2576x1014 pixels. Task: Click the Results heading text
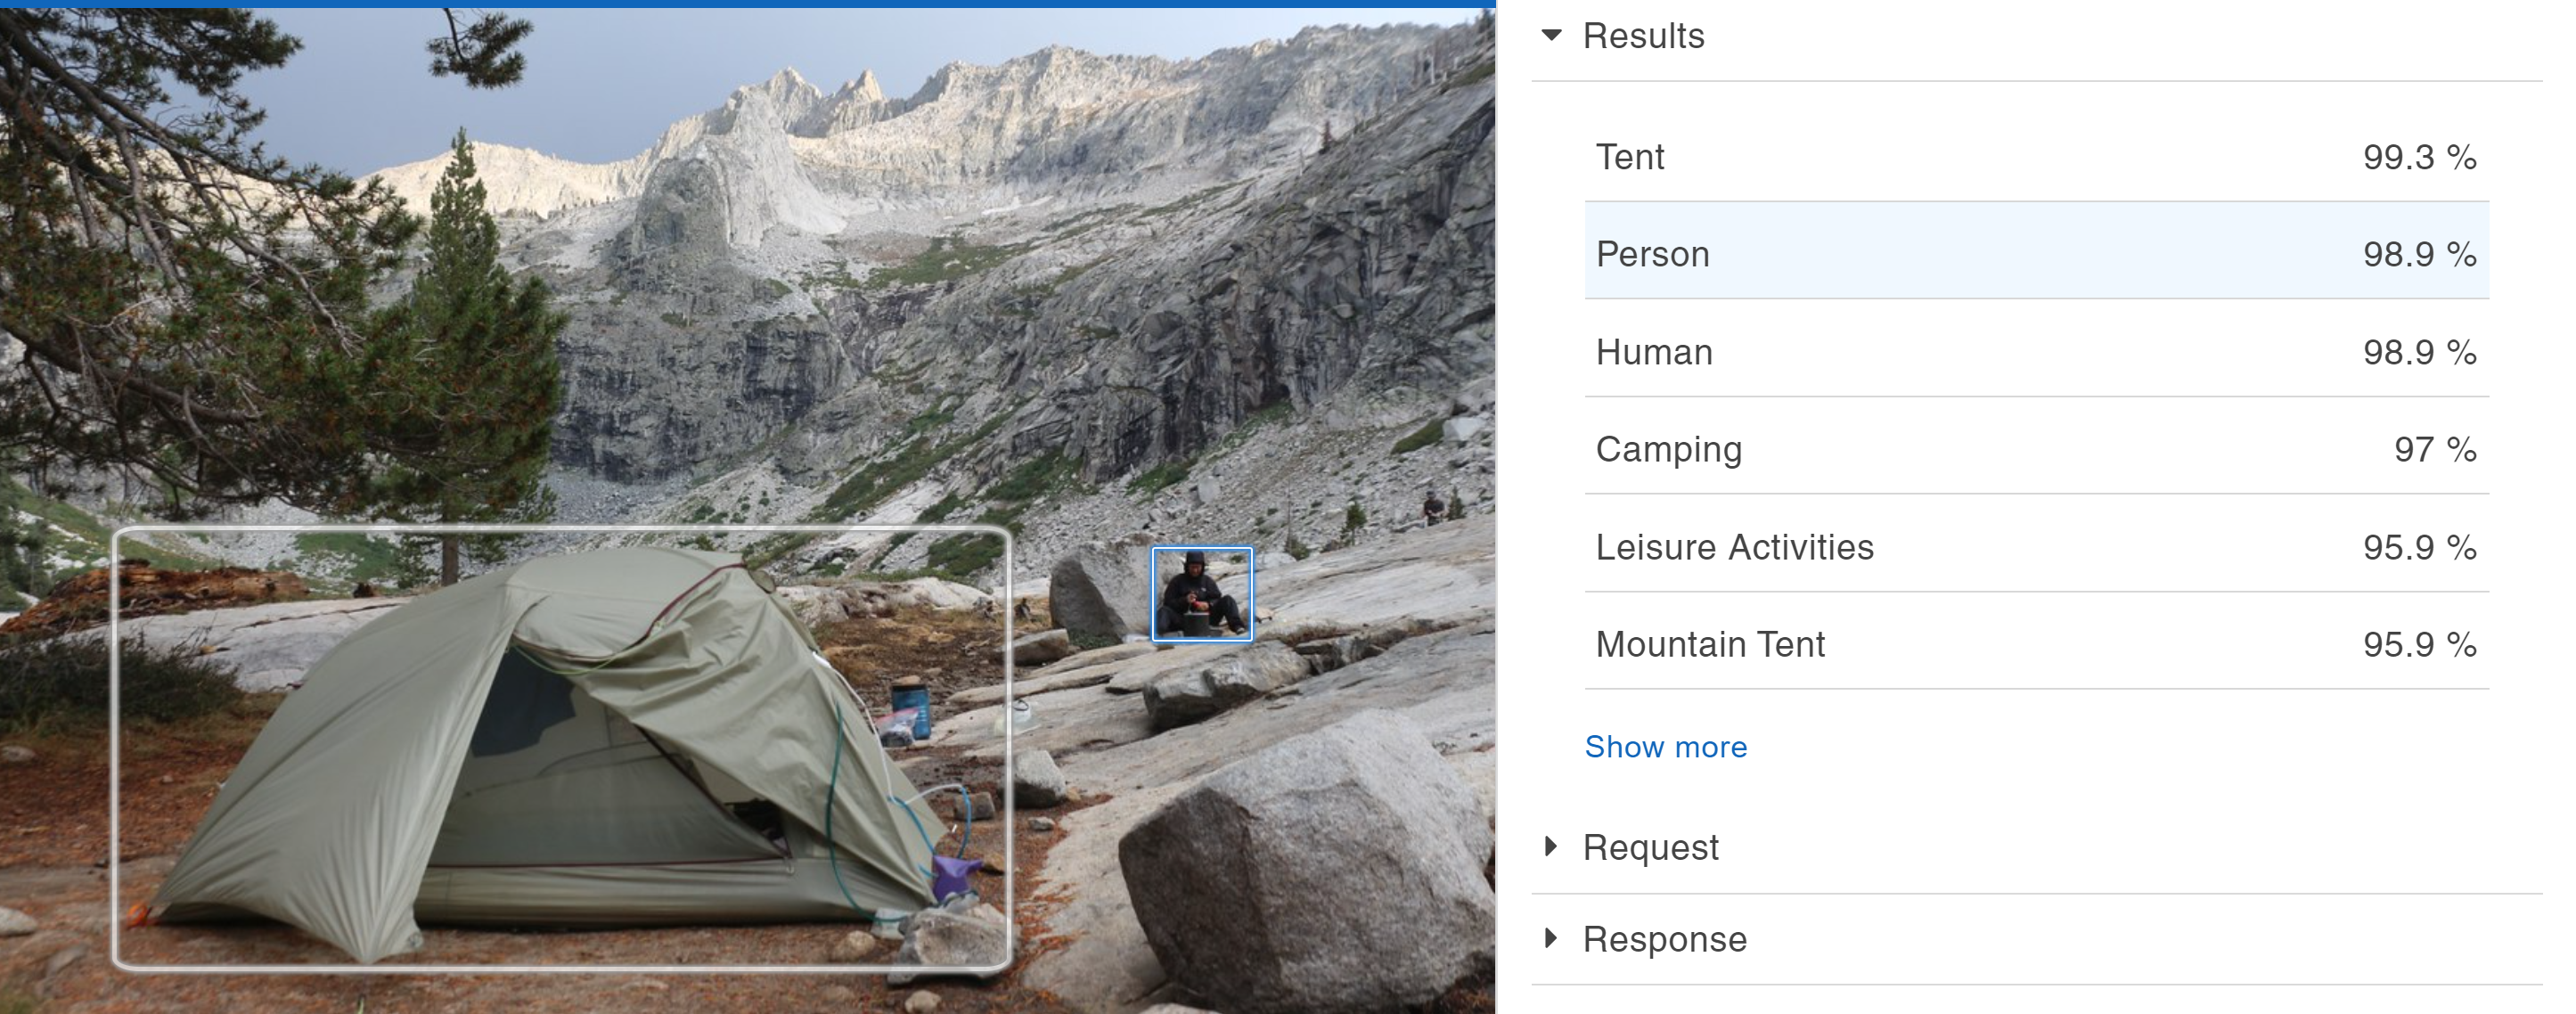(1643, 36)
